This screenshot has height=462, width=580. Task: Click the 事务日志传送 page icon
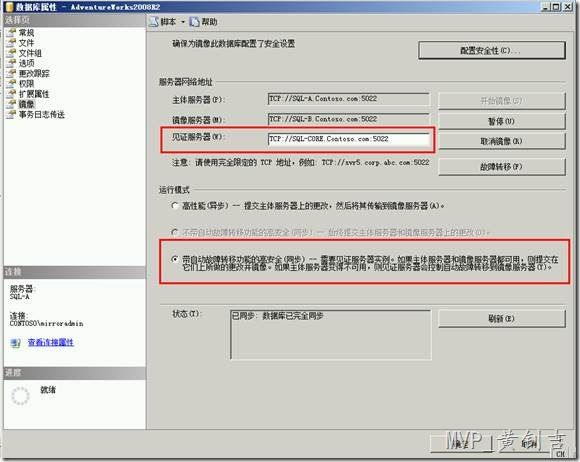pyautogui.click(x=11, y=115)
